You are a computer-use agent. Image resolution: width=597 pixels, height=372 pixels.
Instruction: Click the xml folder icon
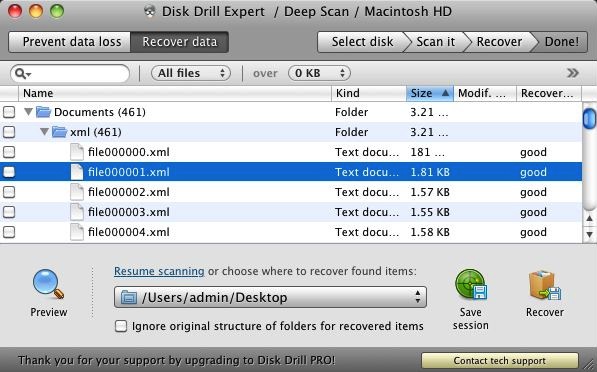coord(59,132)
